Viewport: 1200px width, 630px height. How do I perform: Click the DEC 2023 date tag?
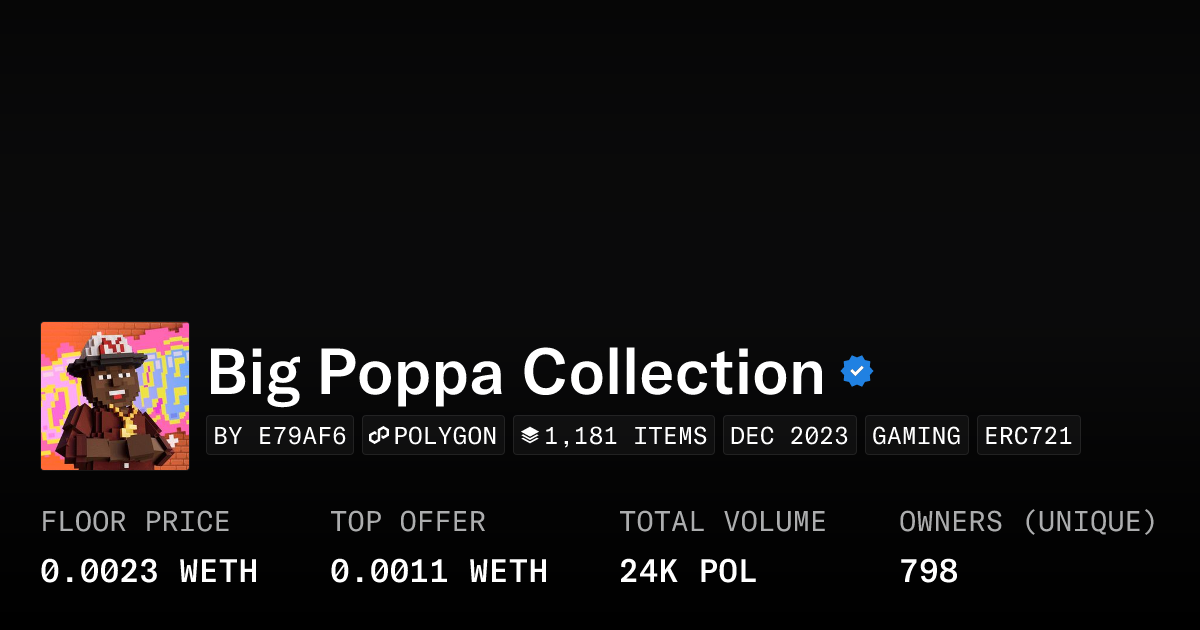tap(789, 436)
